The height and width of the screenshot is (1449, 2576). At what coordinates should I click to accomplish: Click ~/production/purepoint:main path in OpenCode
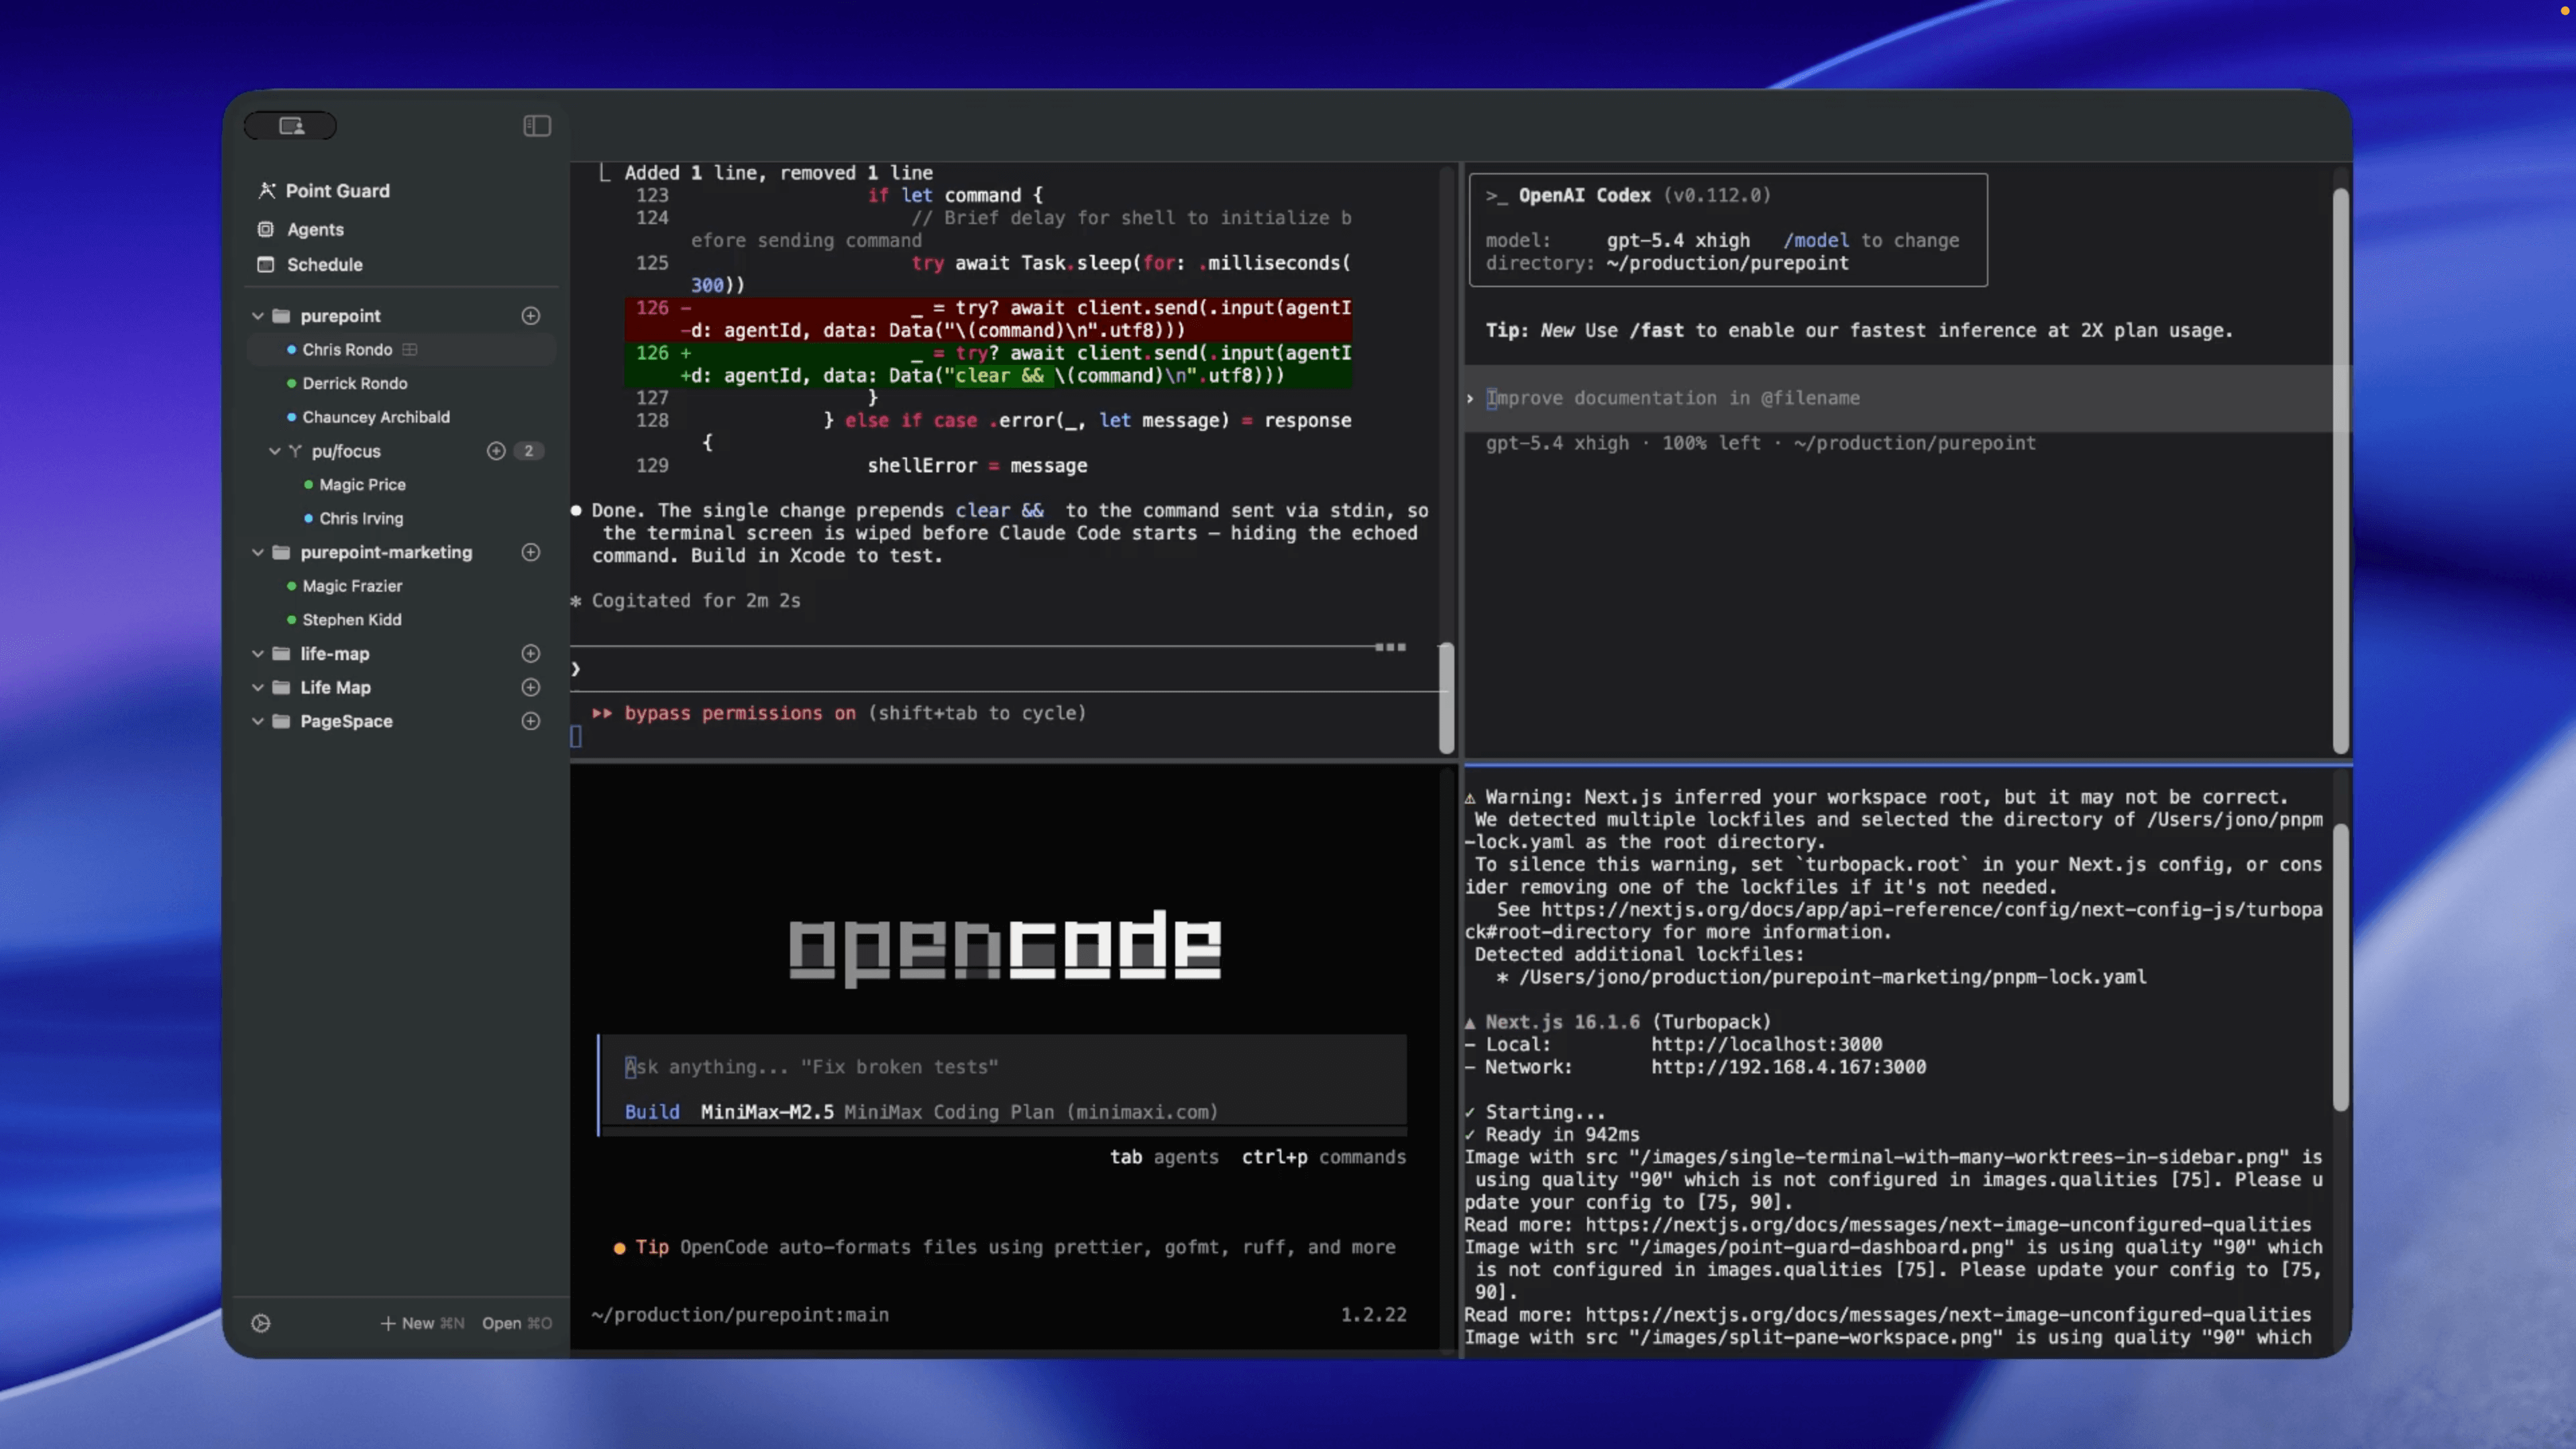739,1314
